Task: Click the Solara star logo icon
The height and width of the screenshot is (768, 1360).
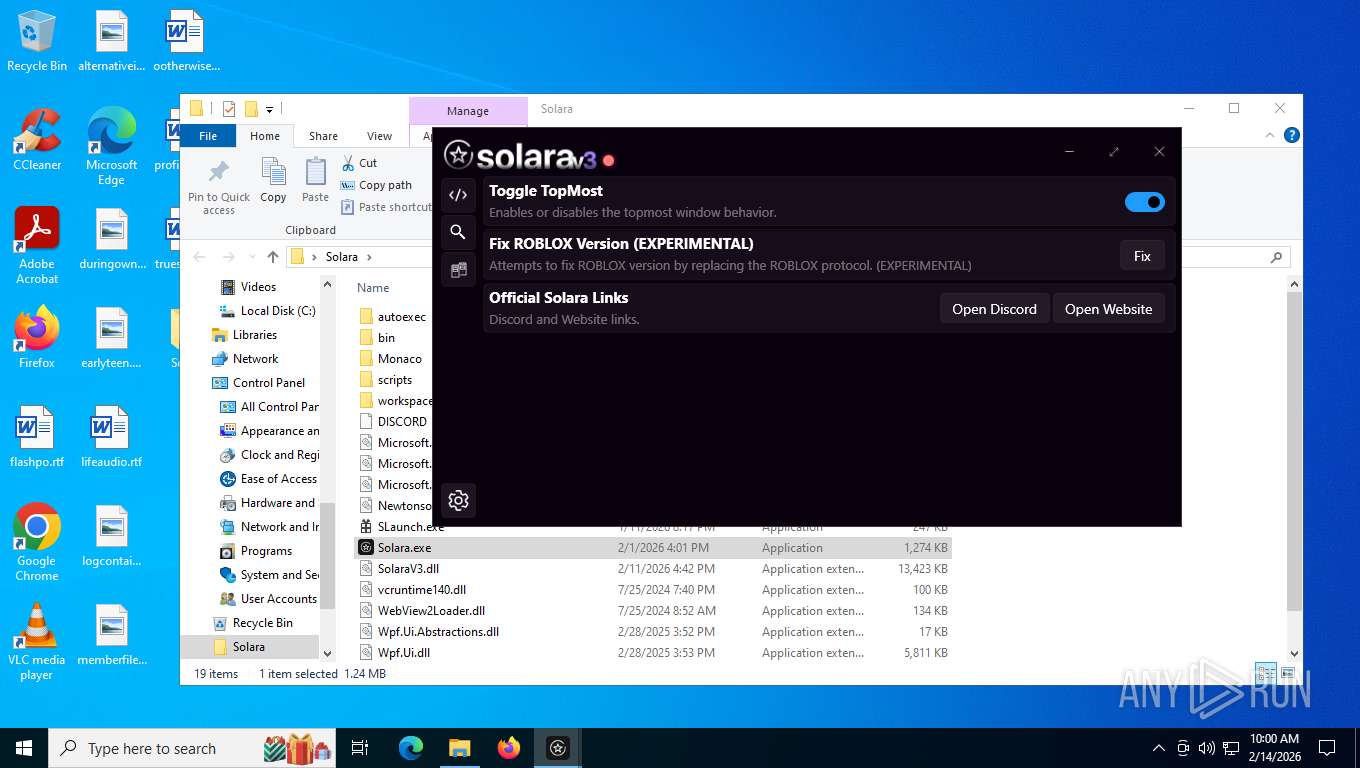Action: pos(458,155)
